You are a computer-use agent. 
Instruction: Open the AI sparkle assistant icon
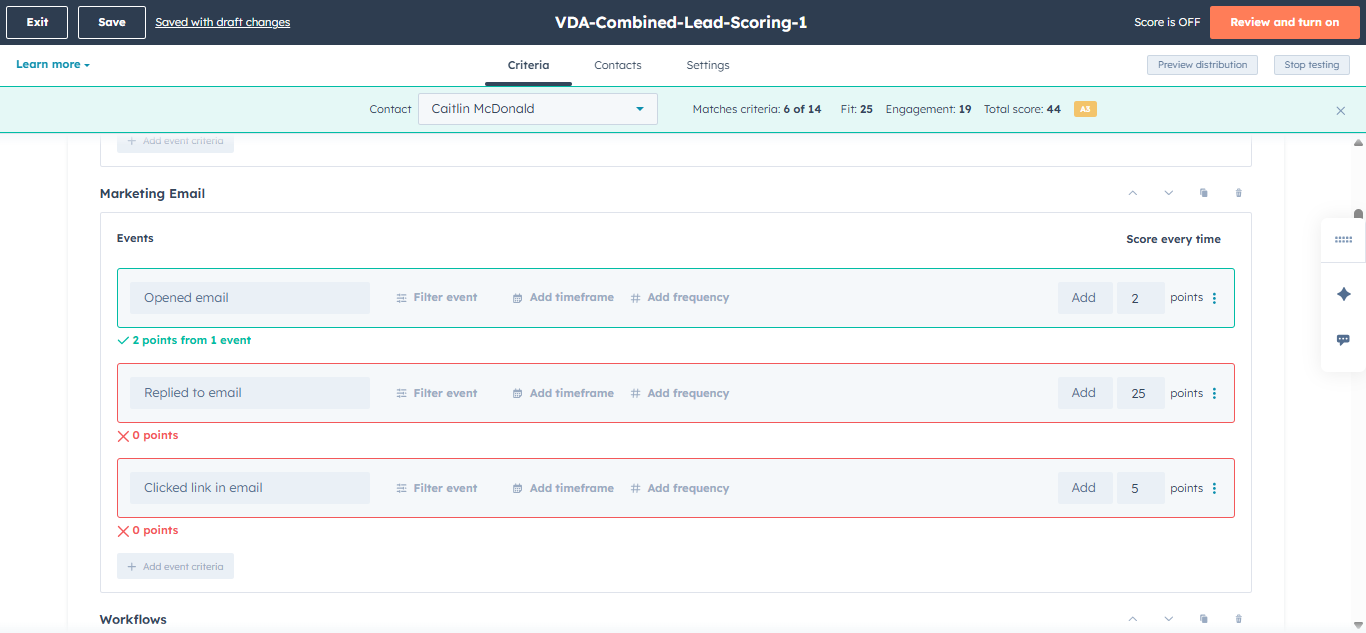1343,294
